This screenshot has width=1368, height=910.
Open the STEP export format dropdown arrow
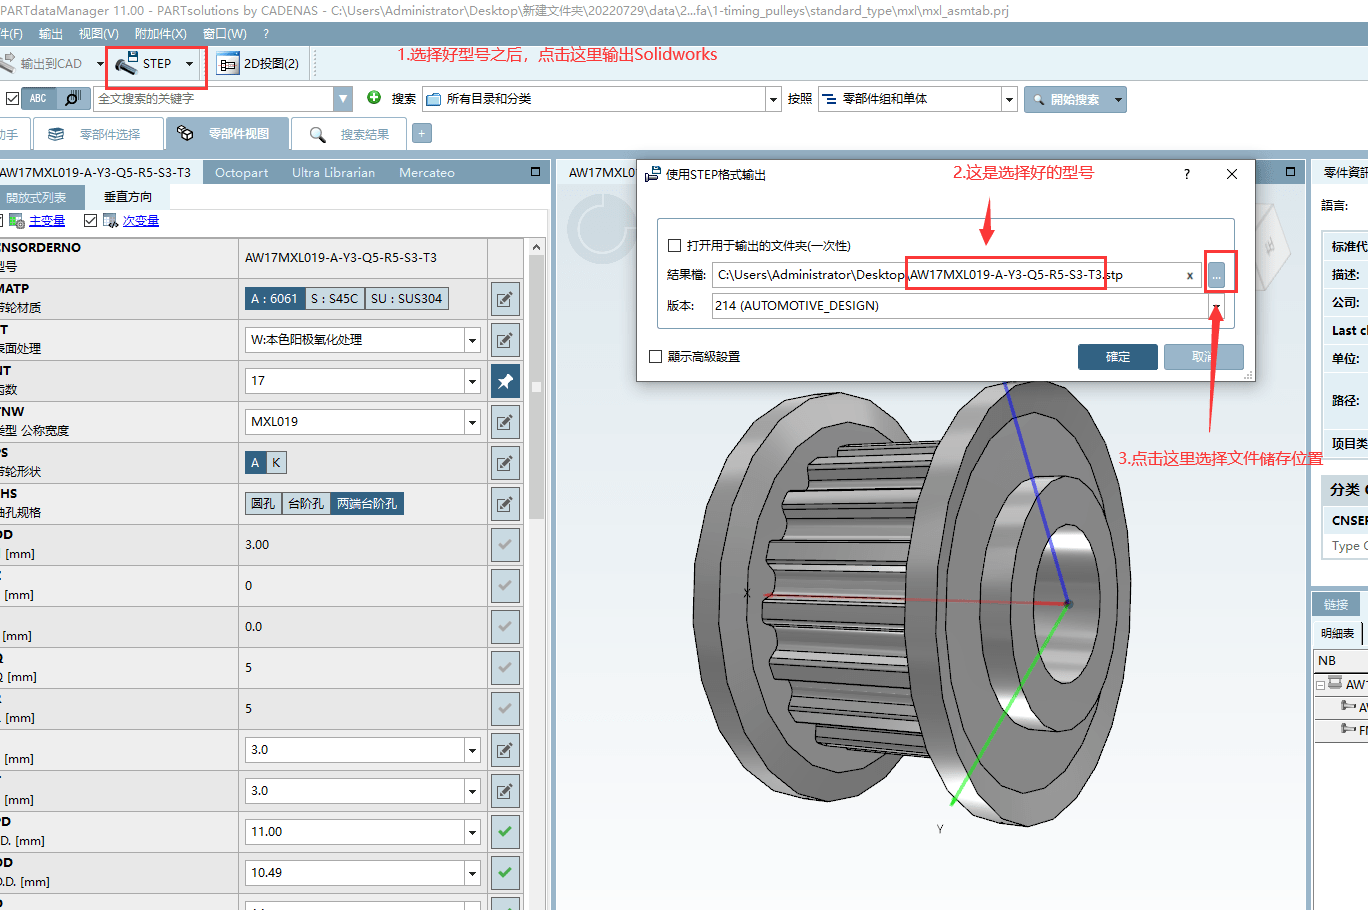click(190, 64)
